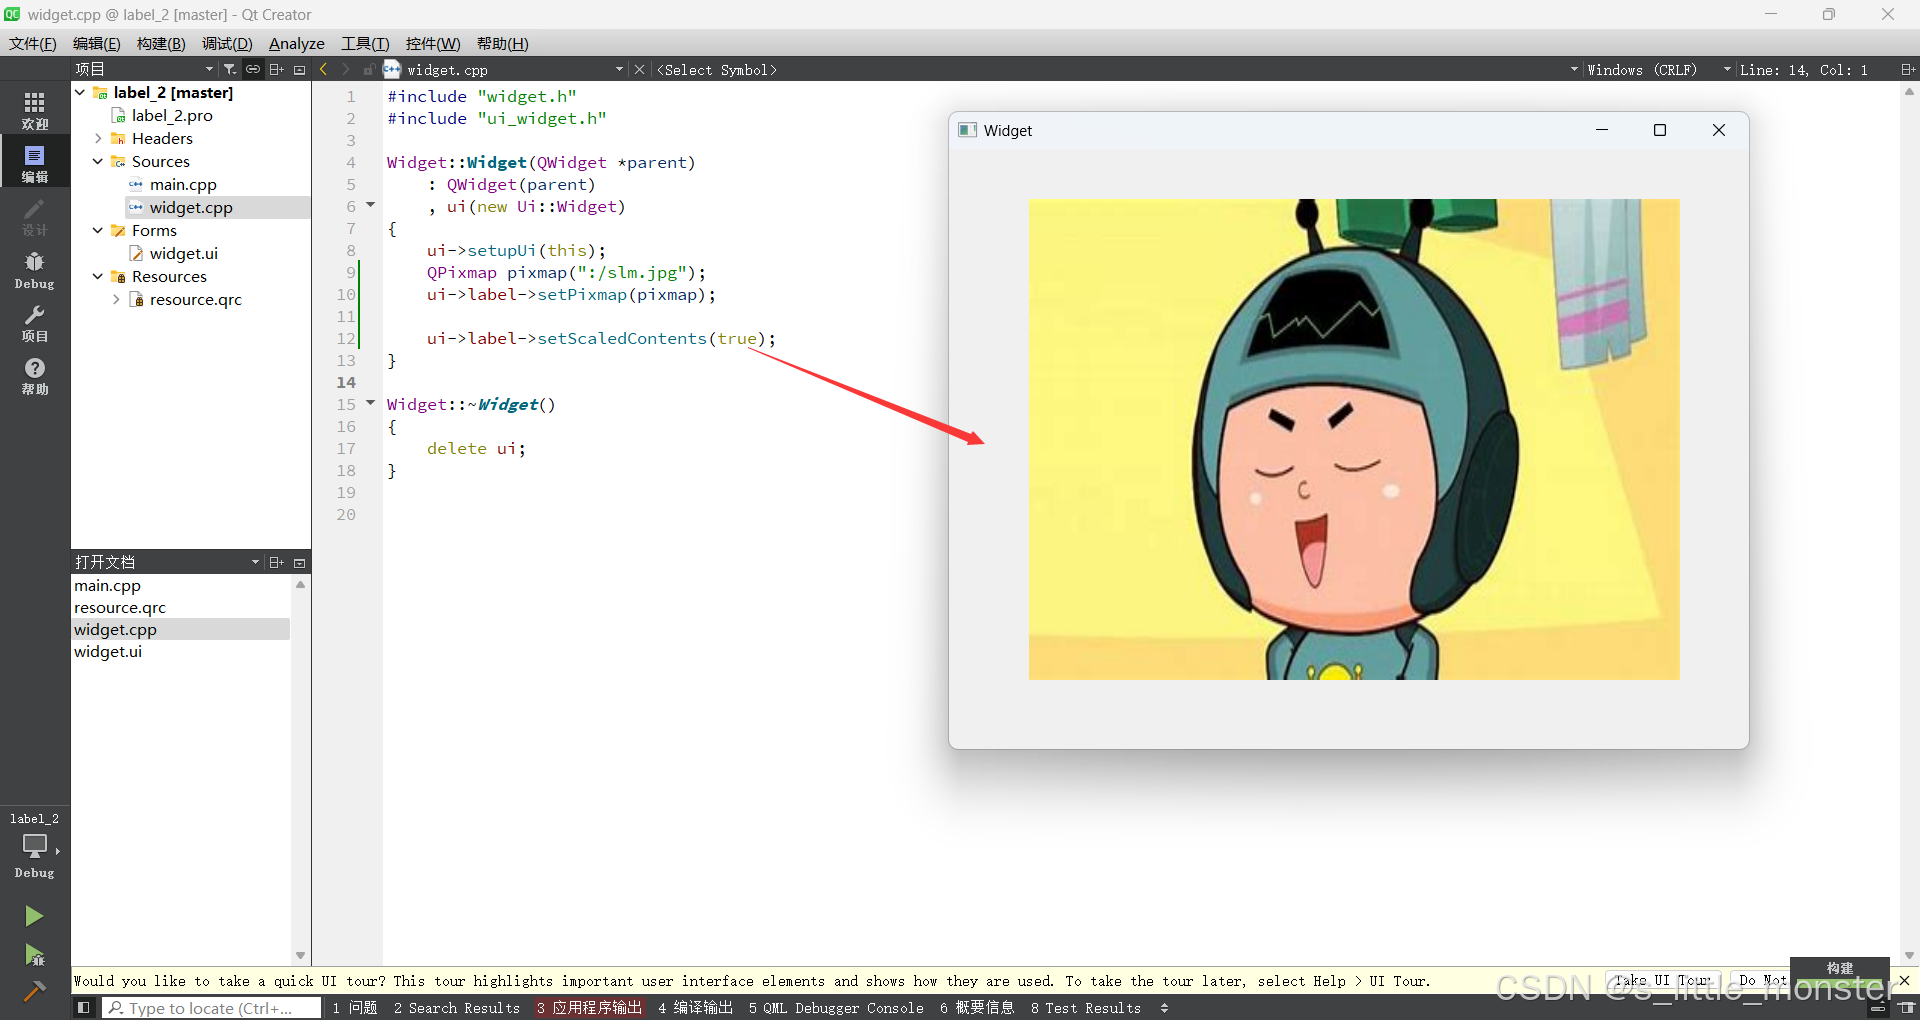This screenshot has width=1920, height=1020.
Task: Open Debug mode in the mode sidebar
Action: pos(35,269)
